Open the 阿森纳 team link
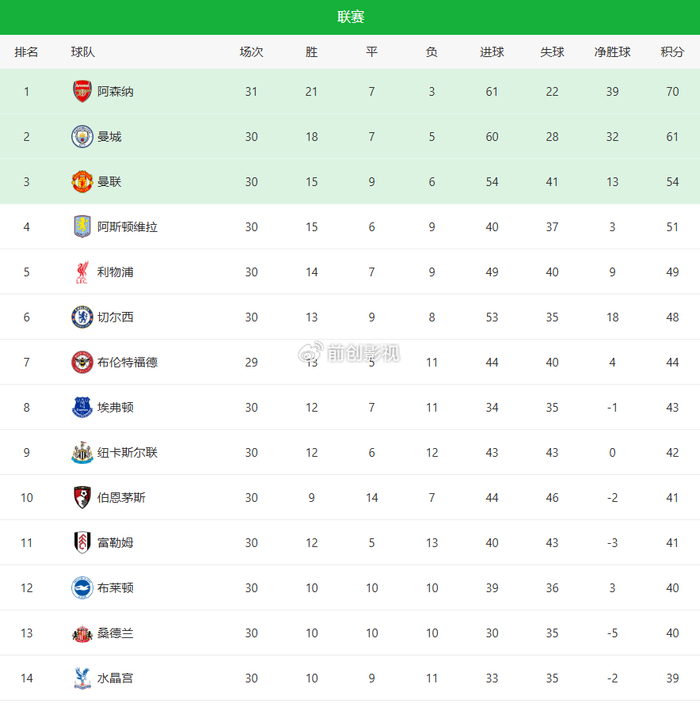Image resolution: width=700 pixels, height=703 pixels. coord(115,92)
